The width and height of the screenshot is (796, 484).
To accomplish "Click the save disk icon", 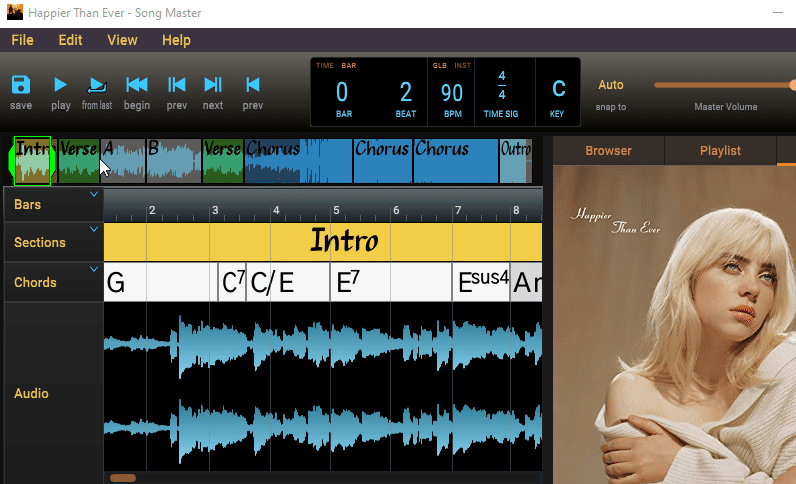I will tap(21, 85).
